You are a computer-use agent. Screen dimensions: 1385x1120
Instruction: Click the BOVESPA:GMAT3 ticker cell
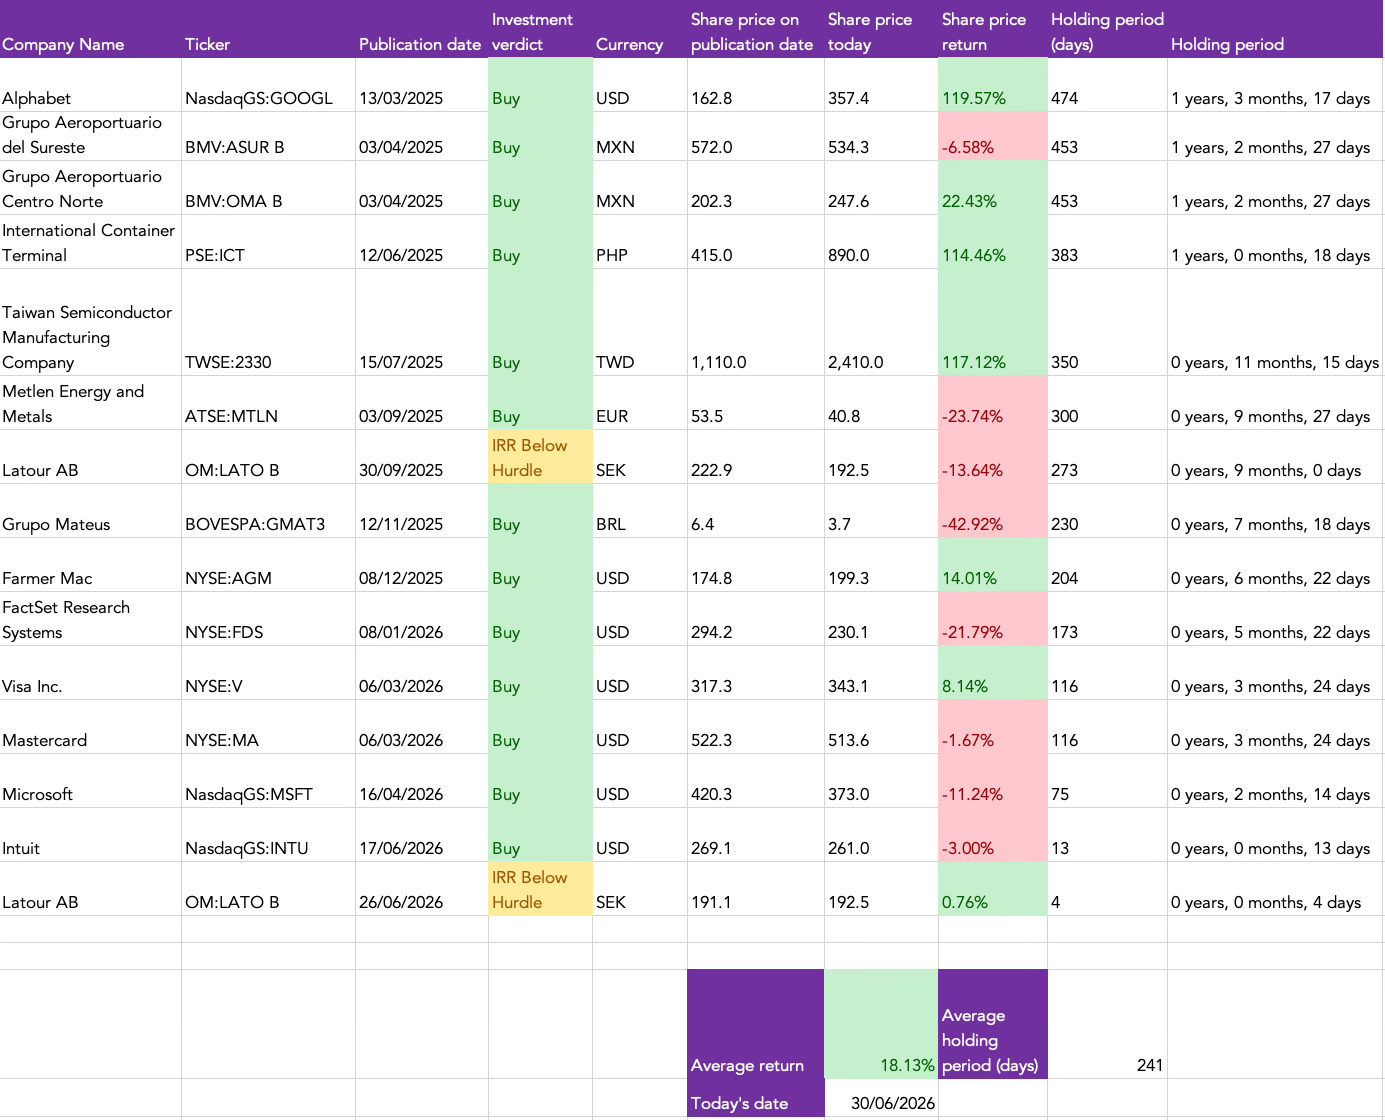point(268,511)
